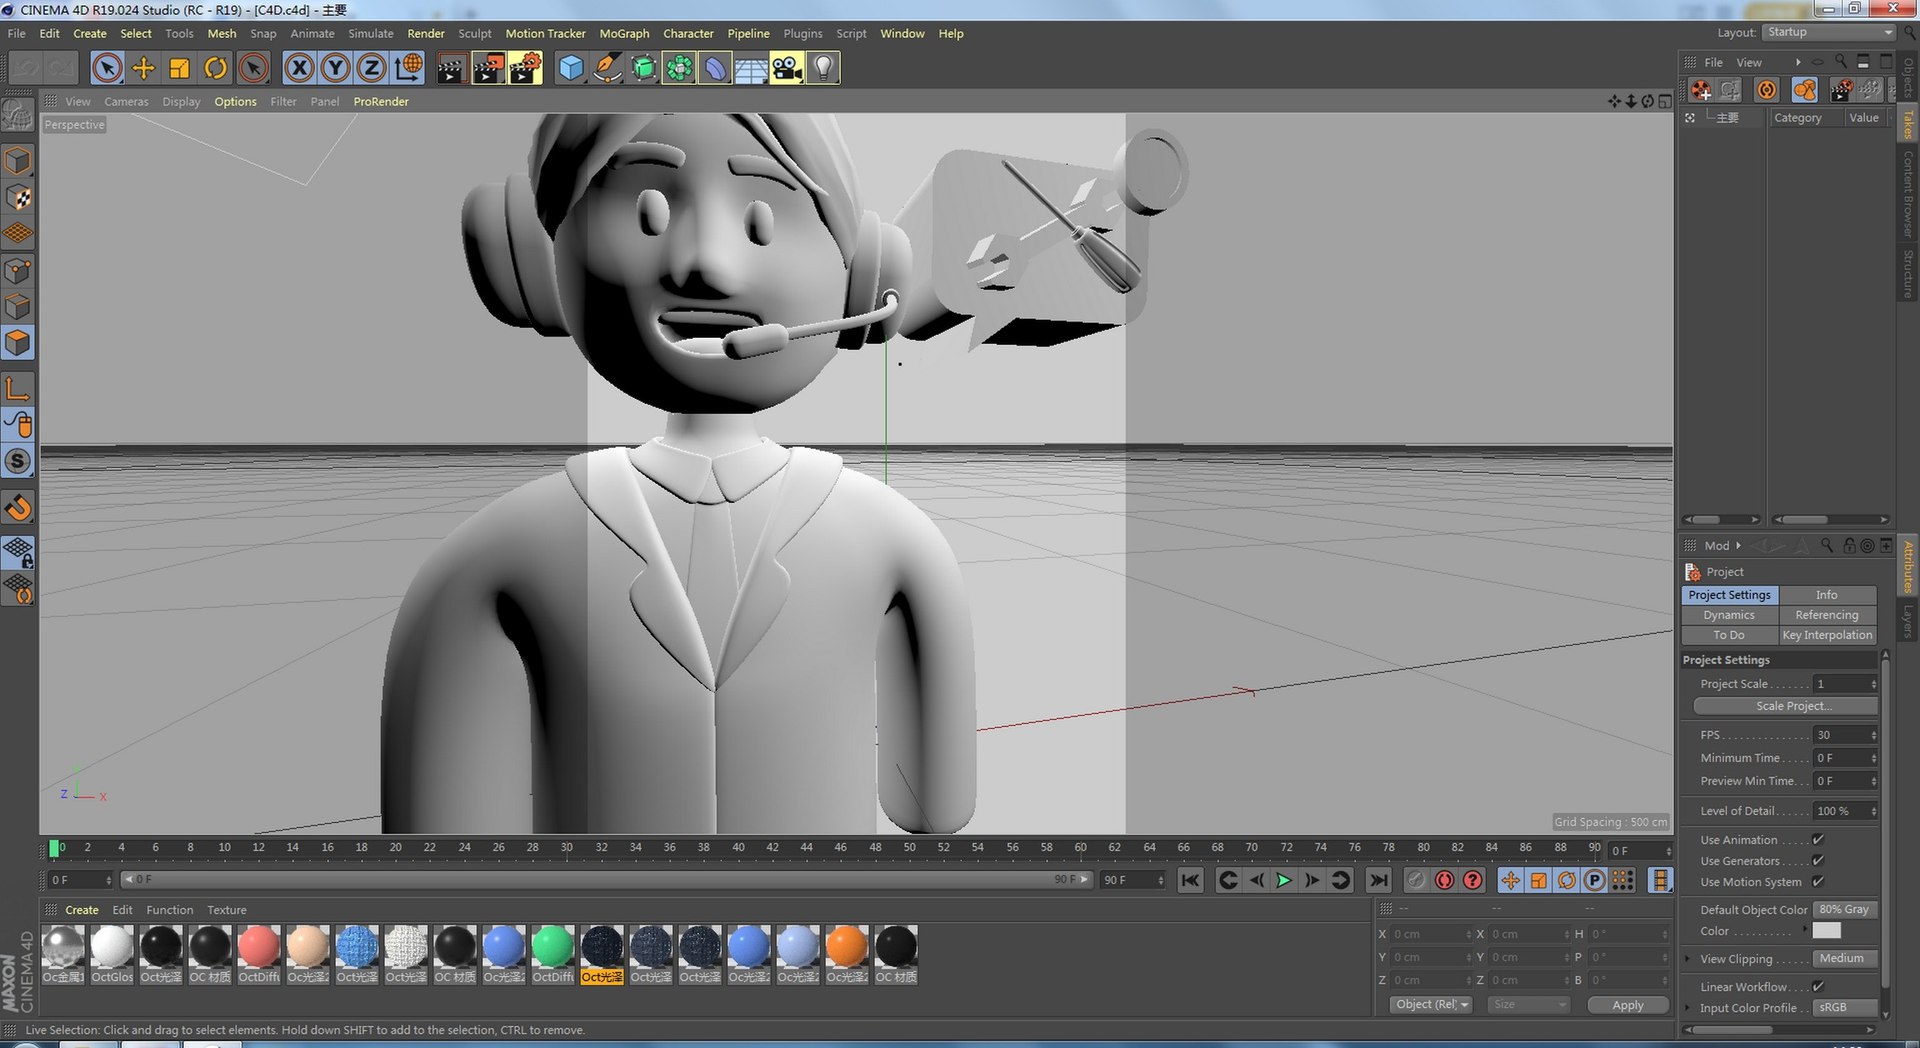The image size is (1920, 1048).
Task: Select Texture mode icon in left toolbar
Action: 18,198
